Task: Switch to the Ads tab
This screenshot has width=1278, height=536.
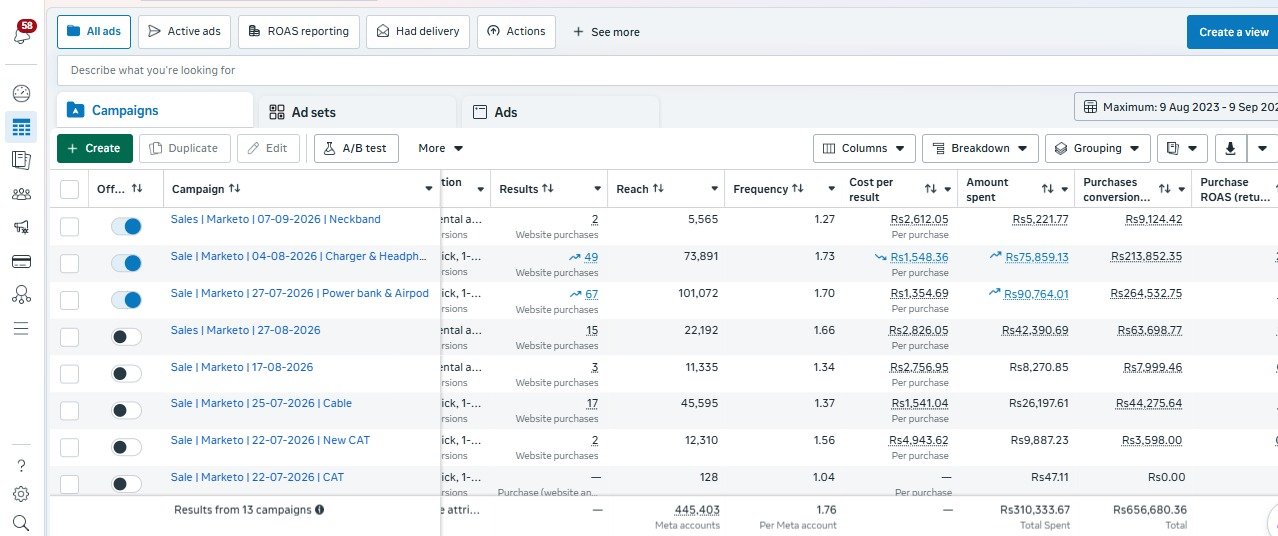Action: coord(560,112)
